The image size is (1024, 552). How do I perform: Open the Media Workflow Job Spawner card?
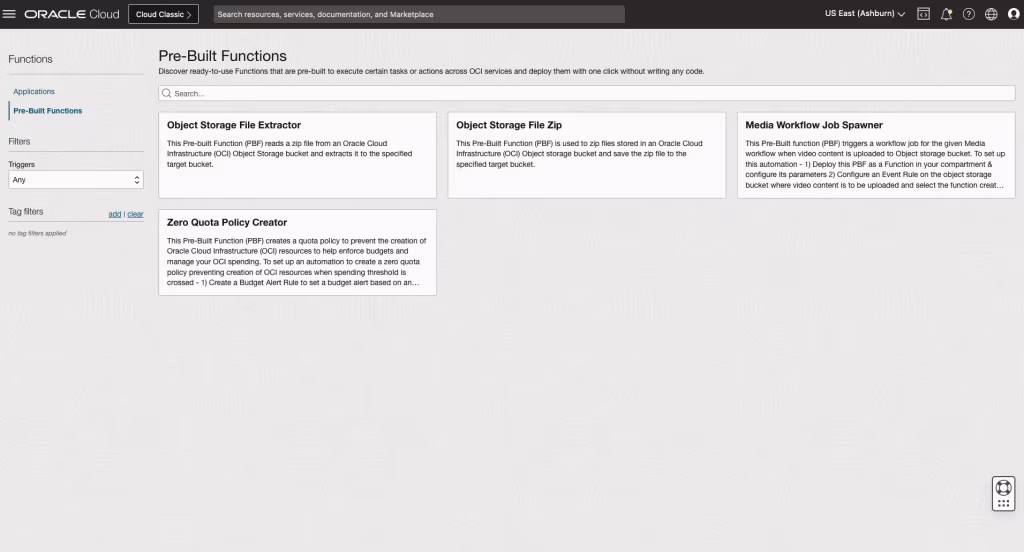(876, 155)
